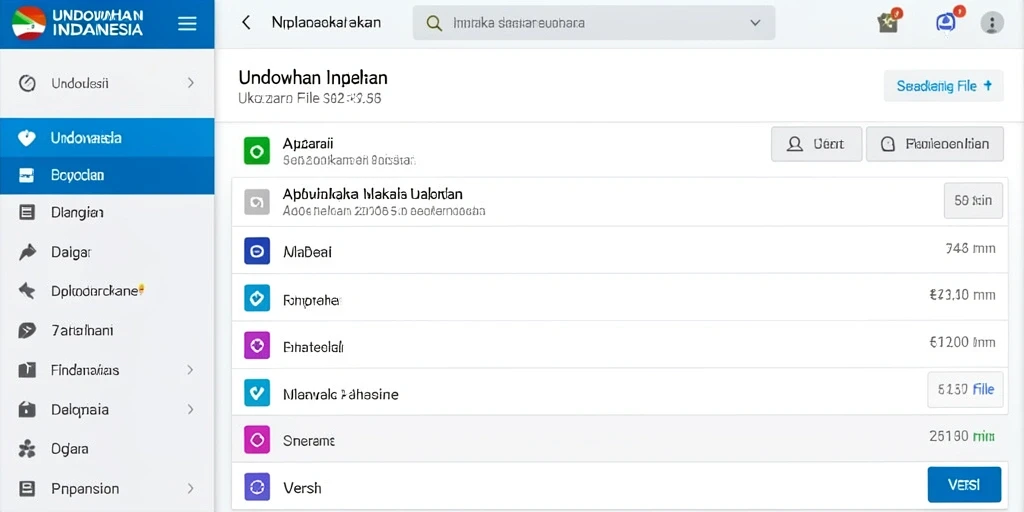
Task: Click the magenta Snerame icon
Action: point(257,440)
